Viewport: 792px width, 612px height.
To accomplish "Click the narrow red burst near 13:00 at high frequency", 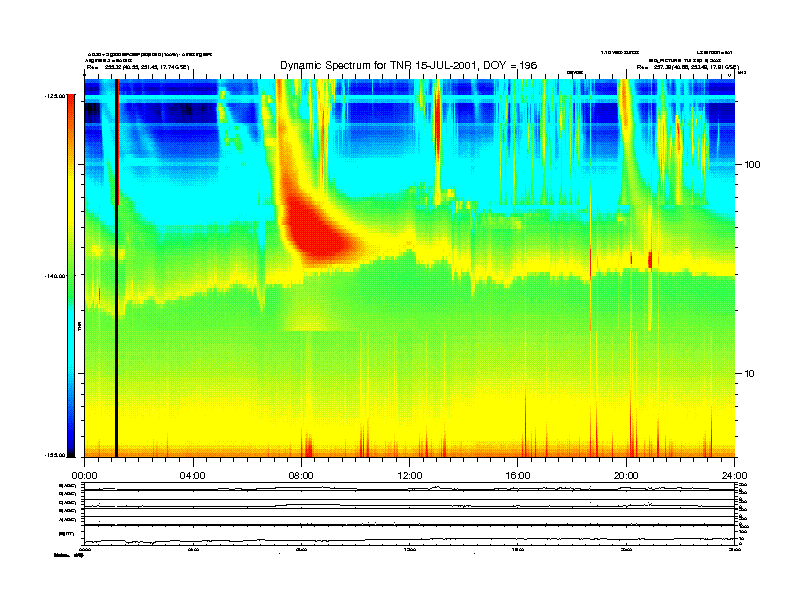I will 437,119.
